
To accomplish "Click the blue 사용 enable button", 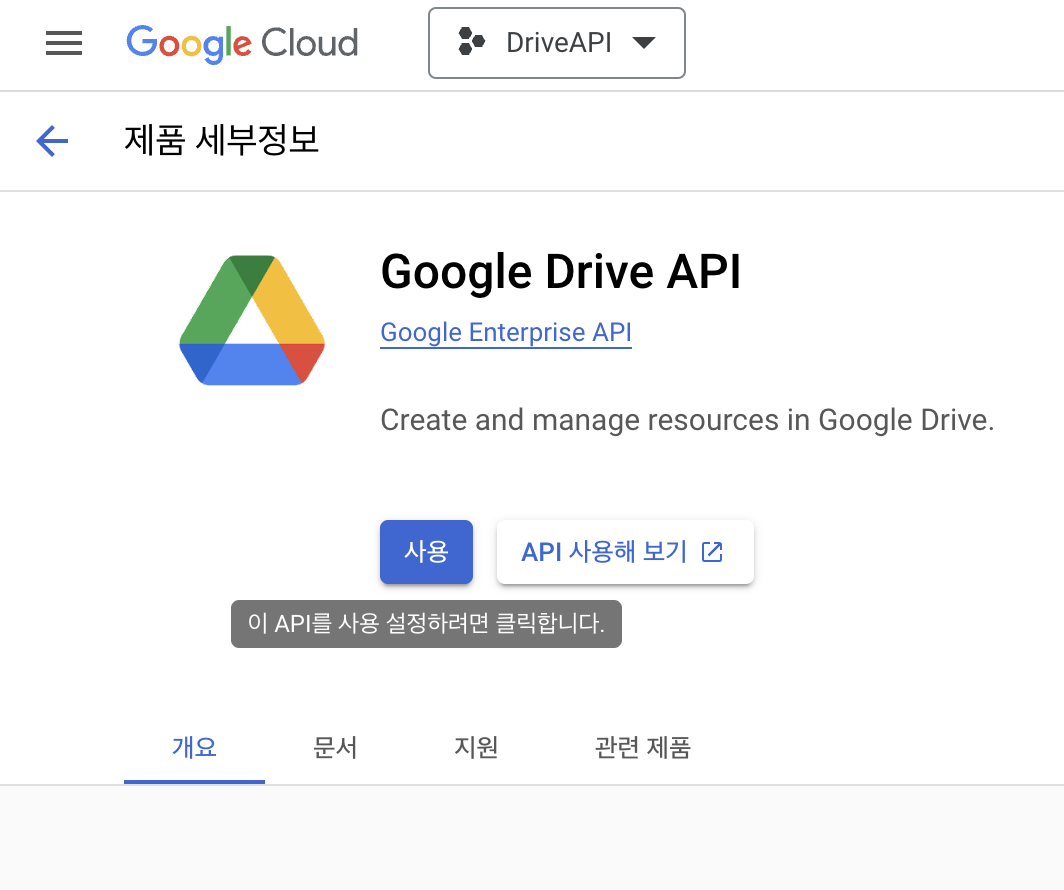I will pyautogui.click(x=426, y=552).
